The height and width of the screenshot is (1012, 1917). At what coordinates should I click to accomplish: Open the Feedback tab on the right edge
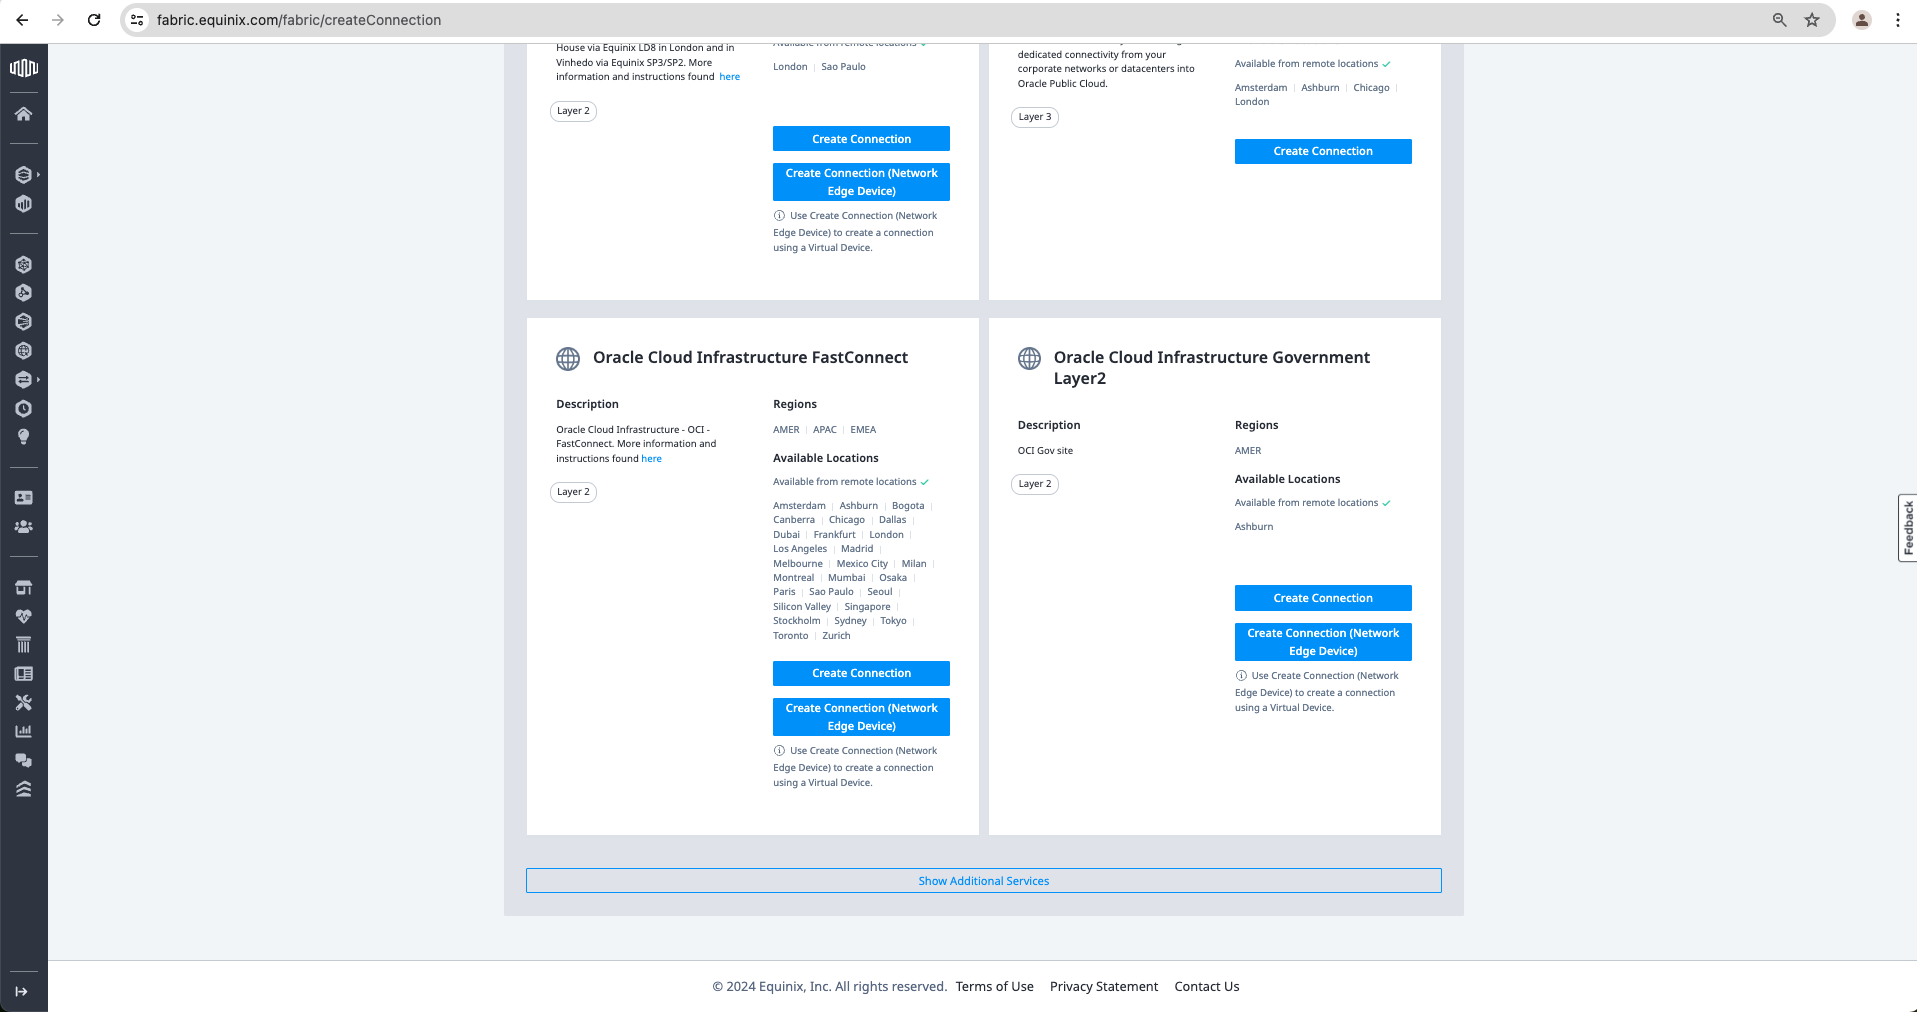[1906, 528]
